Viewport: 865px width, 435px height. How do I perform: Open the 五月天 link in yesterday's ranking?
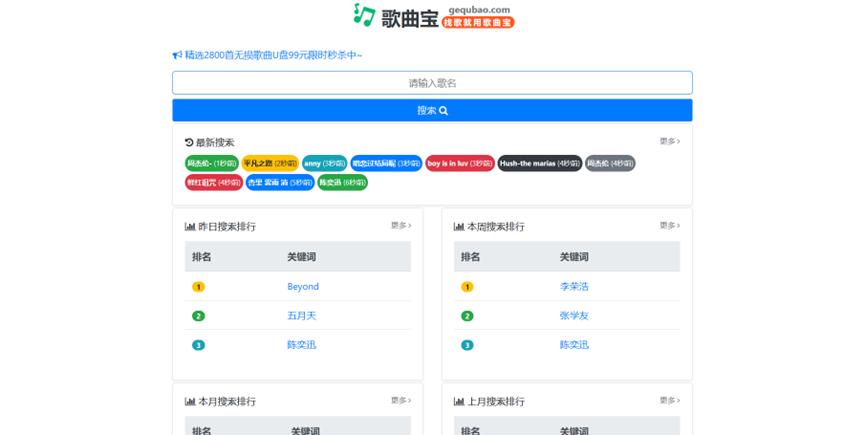301,316
